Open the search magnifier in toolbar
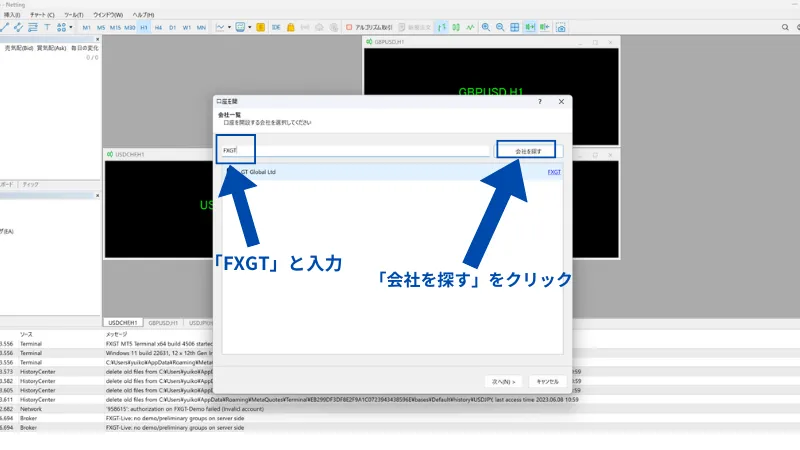Screen dimensions: 800x450 785,28
